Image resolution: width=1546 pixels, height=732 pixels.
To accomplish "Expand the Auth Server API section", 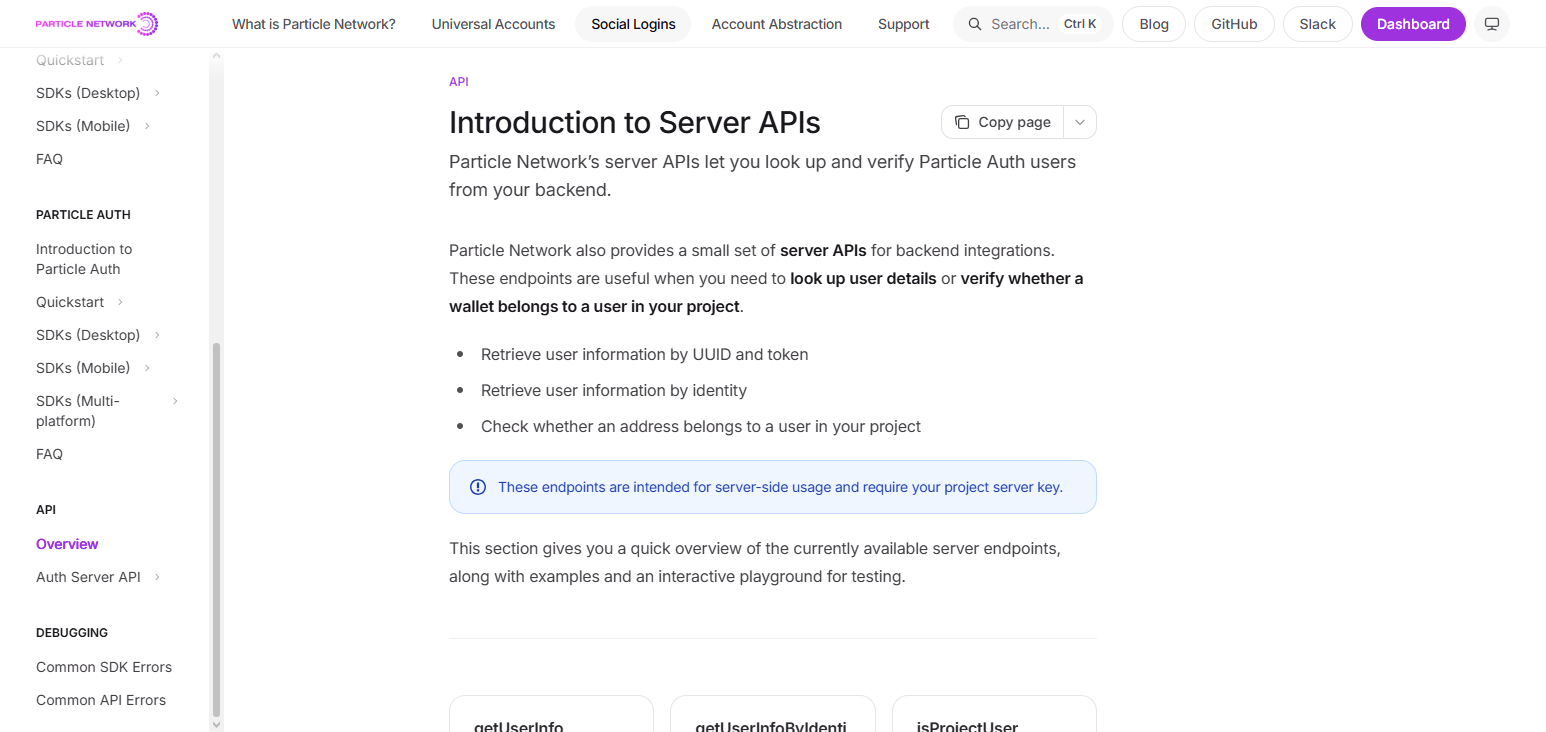I will click(157, 577).
